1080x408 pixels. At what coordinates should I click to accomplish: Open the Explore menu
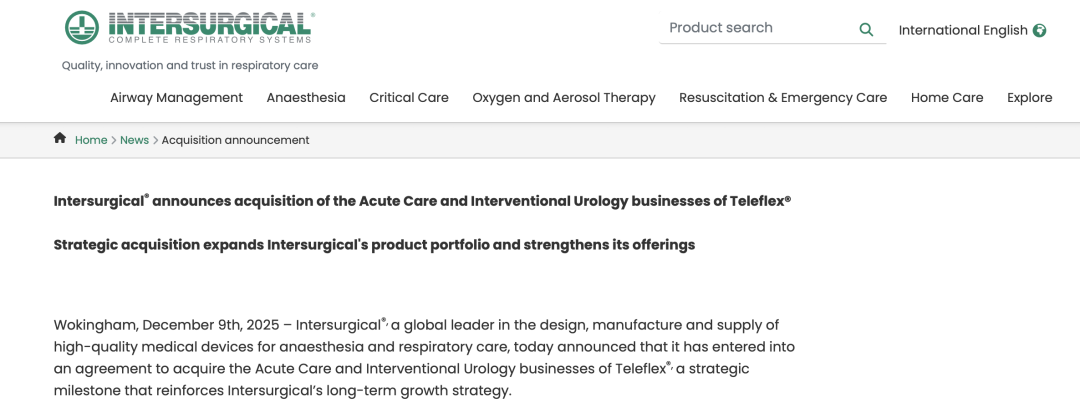[1029, 97]
